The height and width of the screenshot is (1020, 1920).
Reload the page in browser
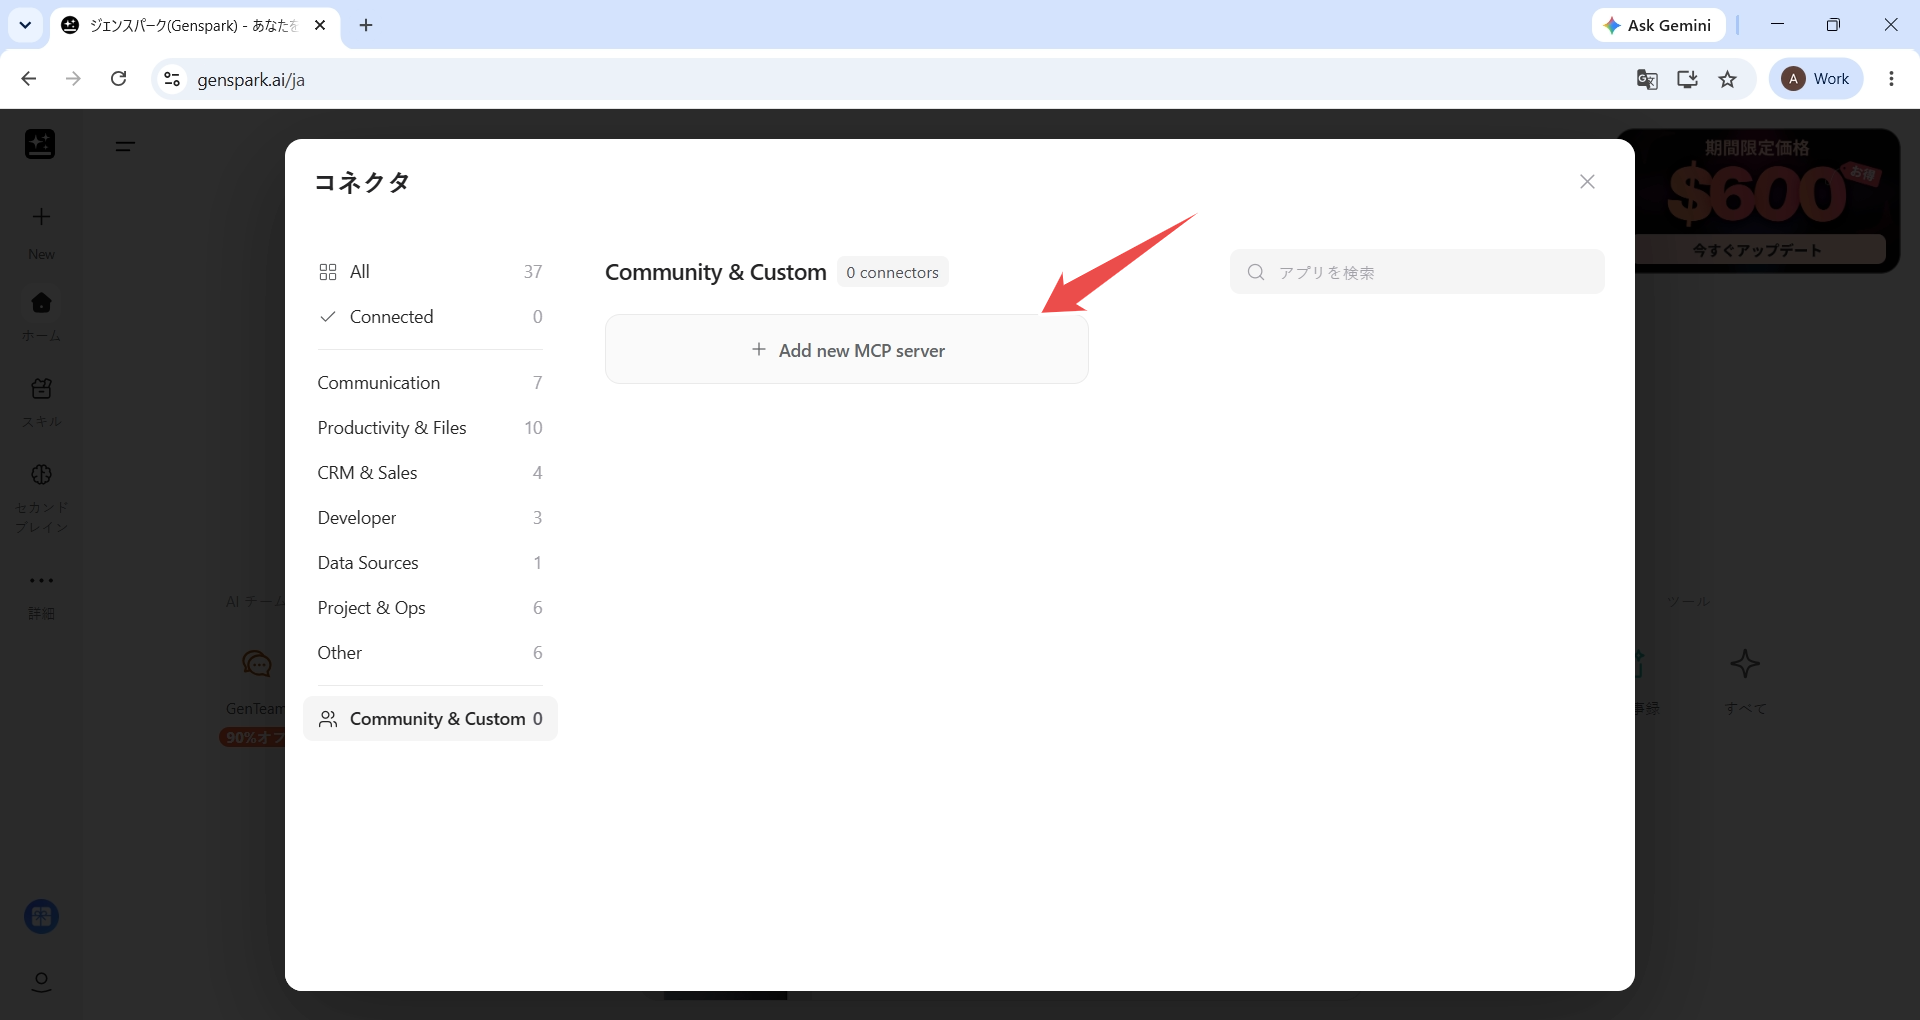pyautogui.click(x=118, y=79)
